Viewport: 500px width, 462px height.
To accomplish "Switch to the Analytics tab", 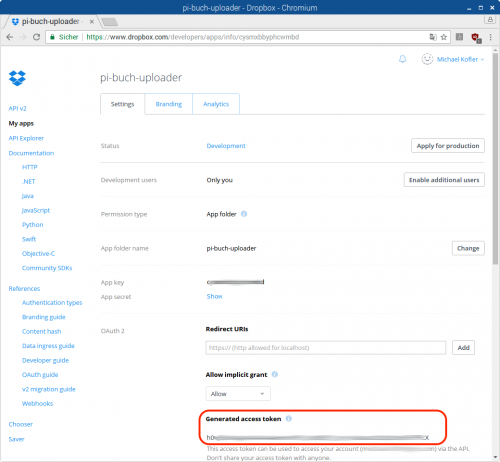I will pos(216,104).
